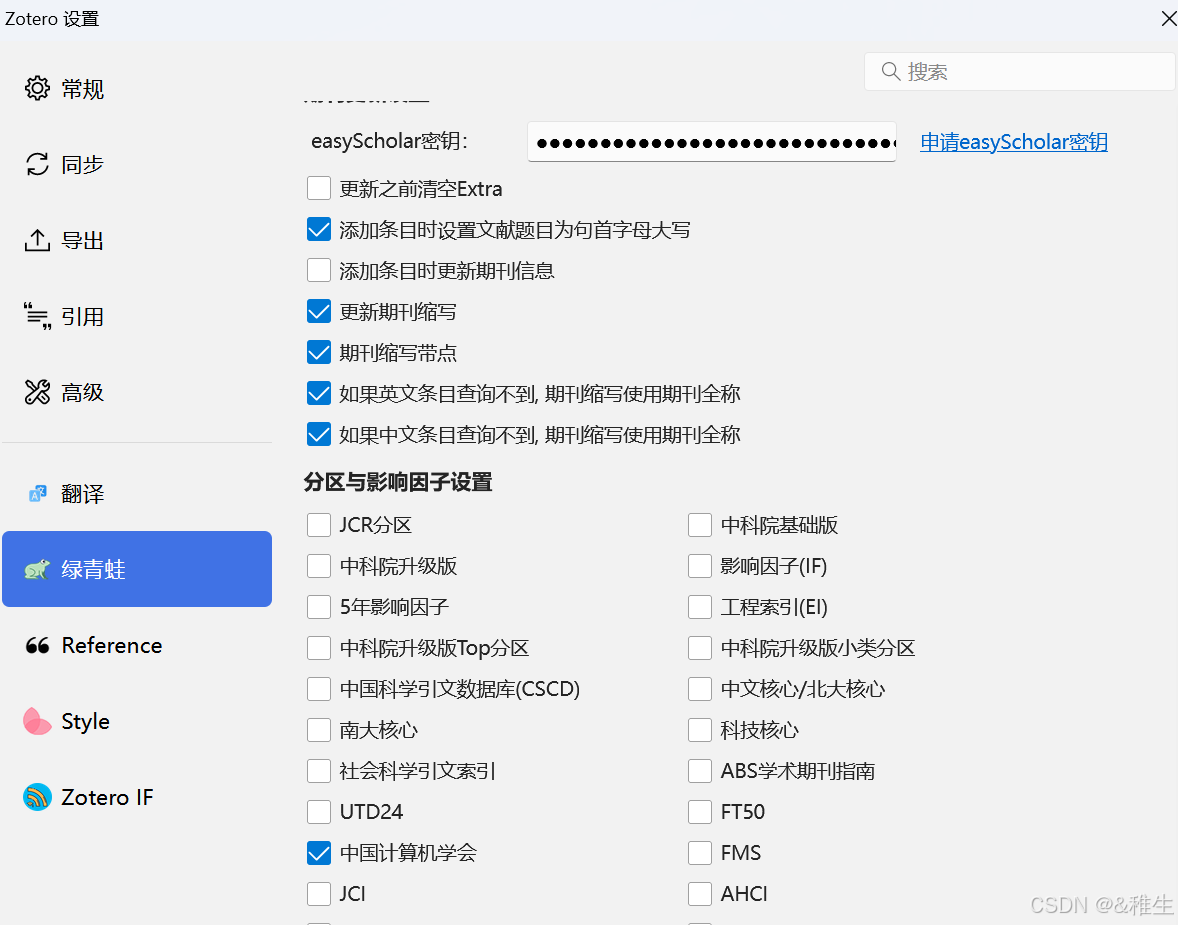Check 中科院升级版Top分区 checkbox

click(319, 647)
